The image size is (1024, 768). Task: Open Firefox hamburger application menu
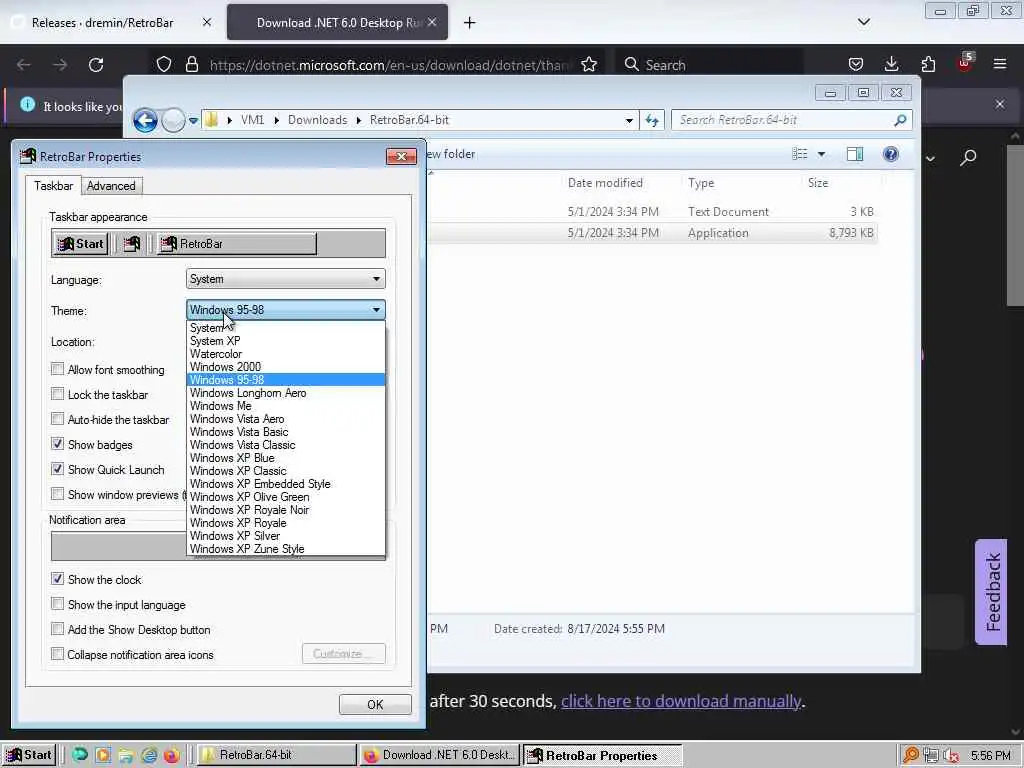point(1000,64)
